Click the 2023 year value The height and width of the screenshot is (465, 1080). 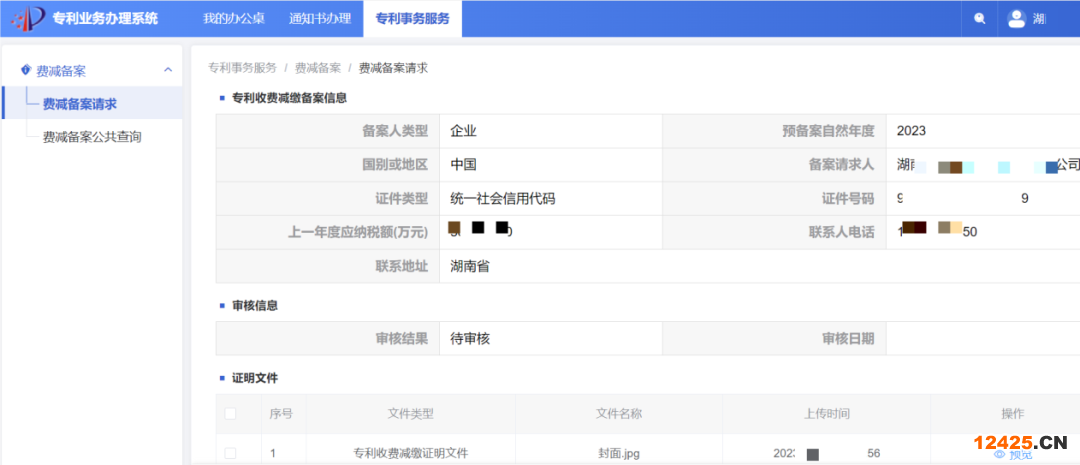pyautogui.click(x=911, y=131)
